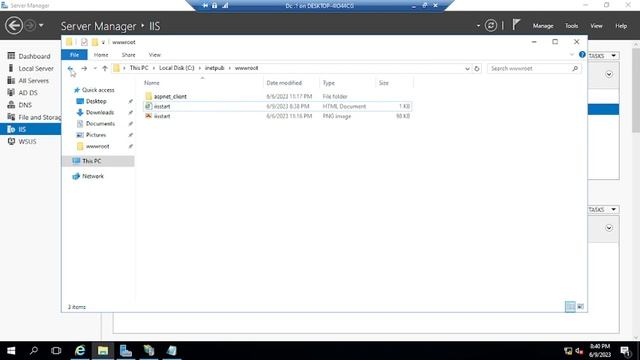Open the Windows Start menu
Viewport: 640px width, 360px height.
11,351
